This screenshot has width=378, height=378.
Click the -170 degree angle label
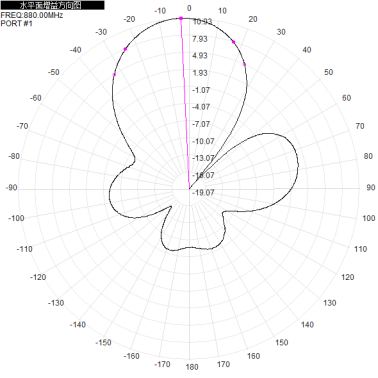point(162,364)
